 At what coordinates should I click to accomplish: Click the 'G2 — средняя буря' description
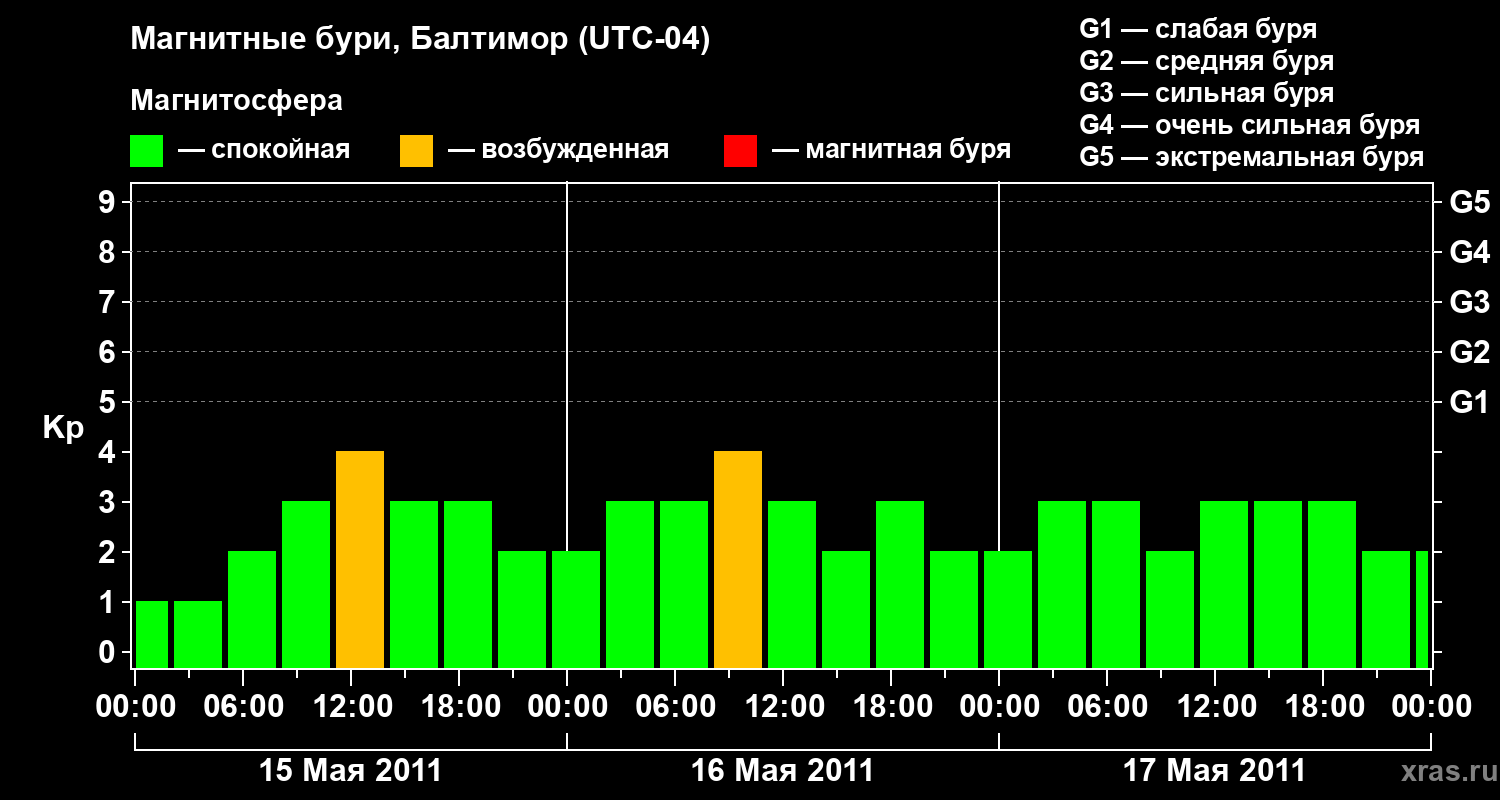pos(1207,61)
